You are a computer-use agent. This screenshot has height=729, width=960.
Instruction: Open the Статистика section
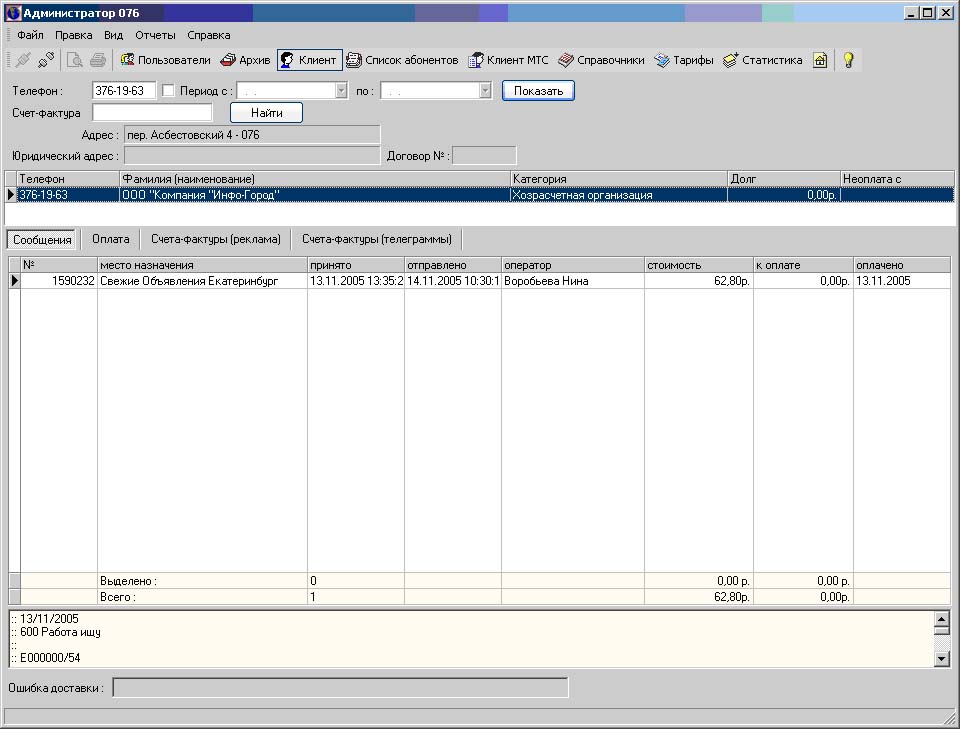tap(762, 60)
